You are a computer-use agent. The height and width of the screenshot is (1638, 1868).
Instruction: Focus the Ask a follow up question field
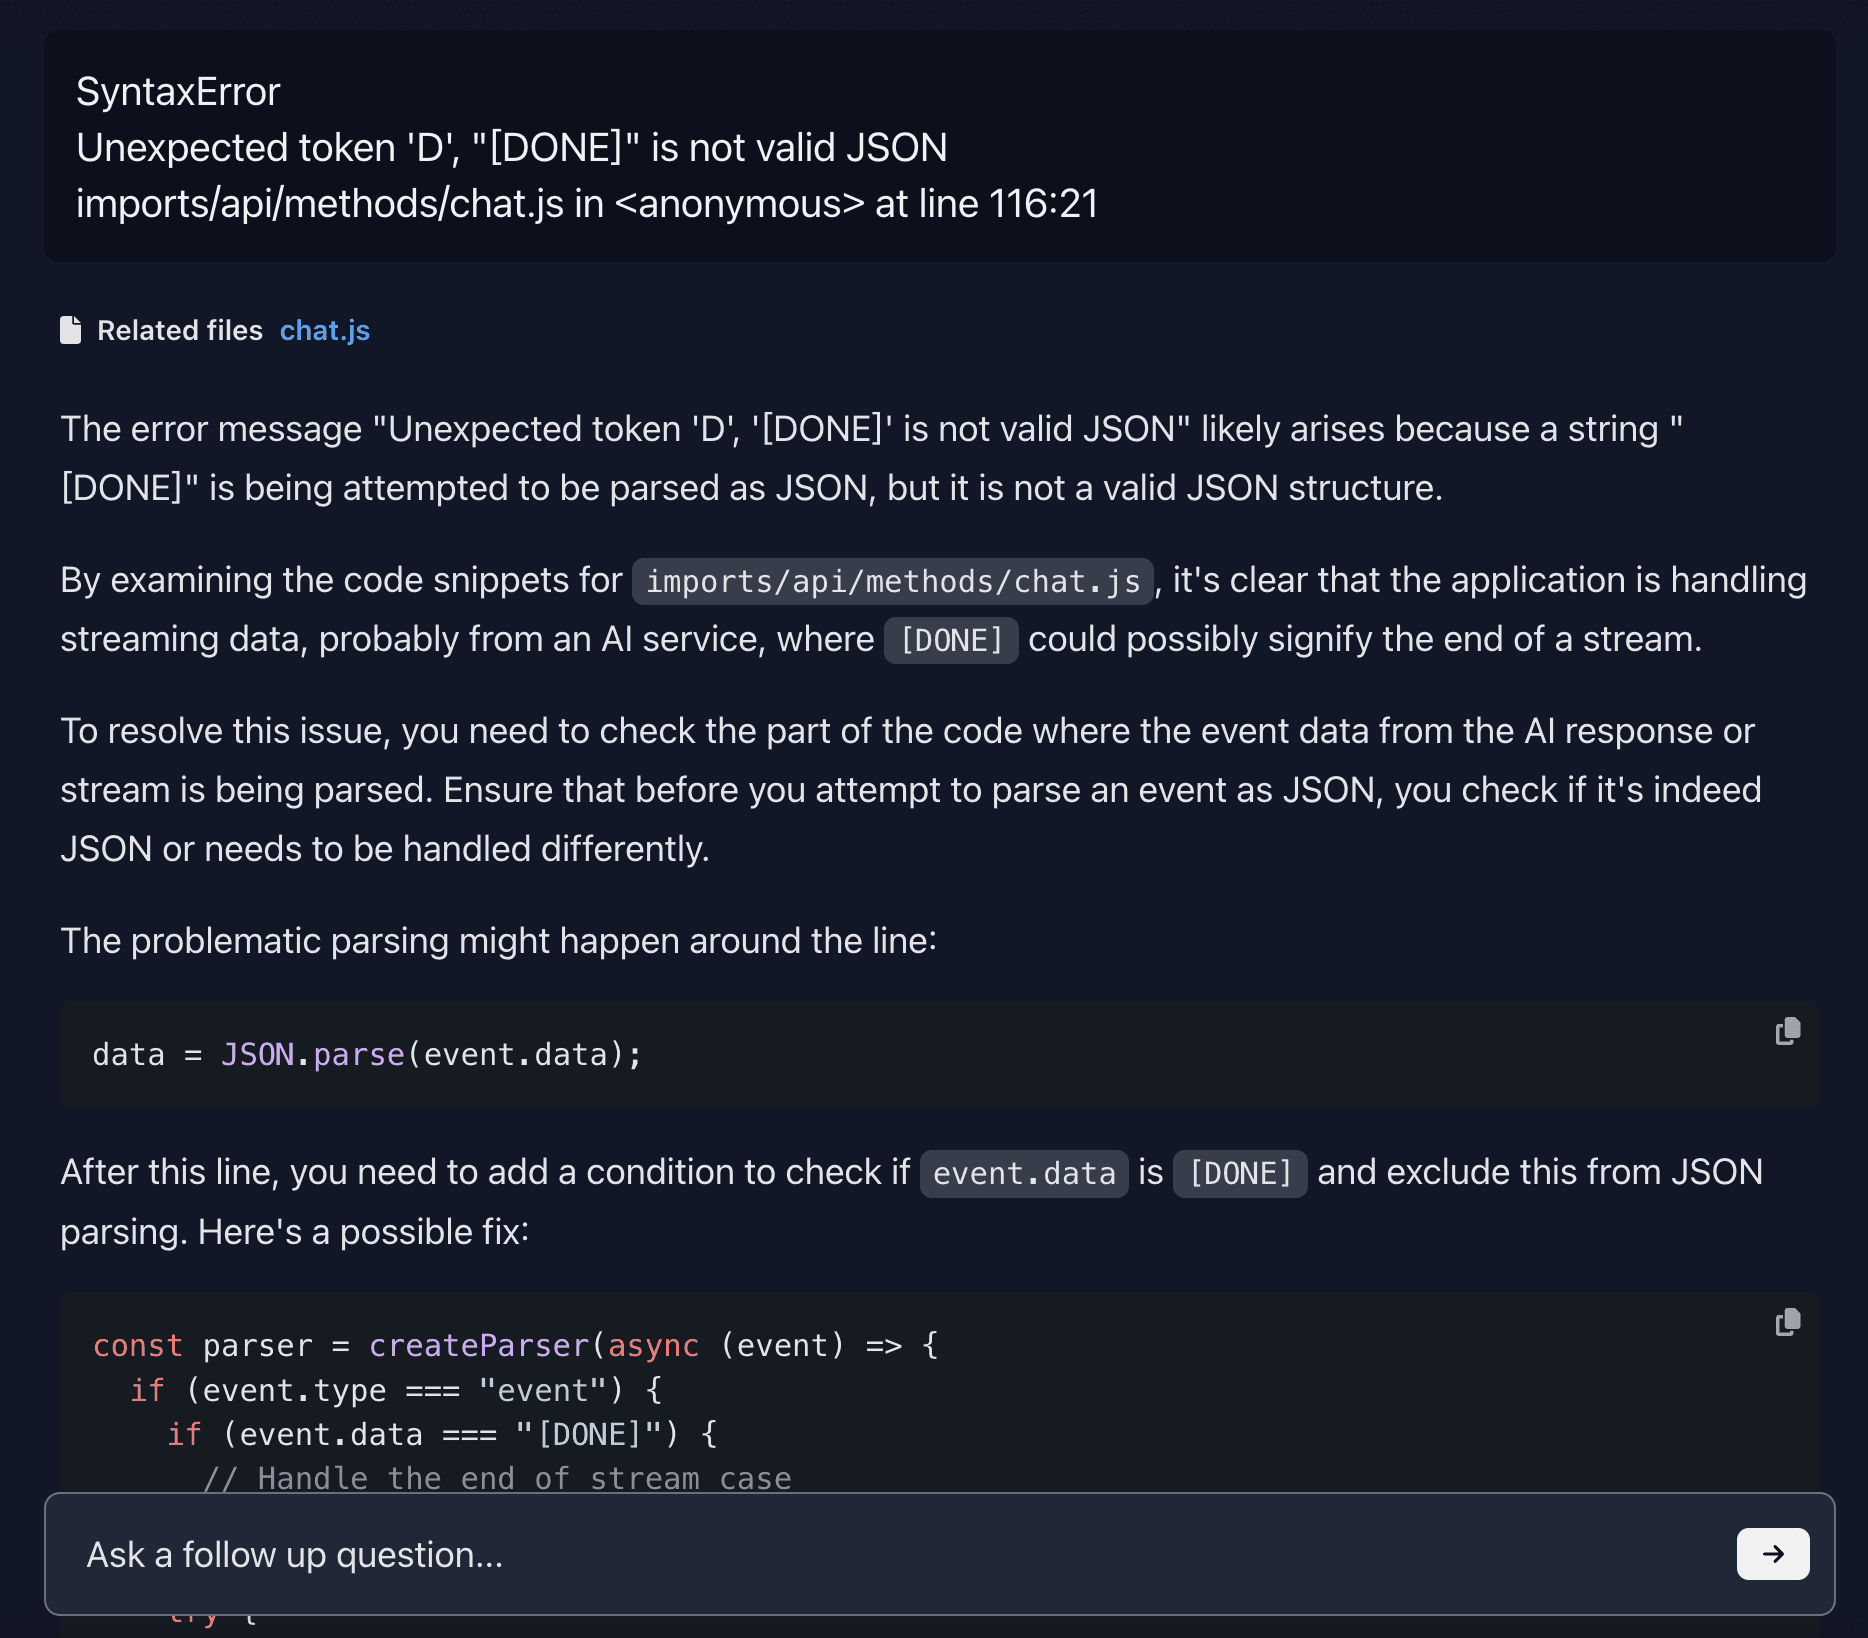coord(900,1554)
